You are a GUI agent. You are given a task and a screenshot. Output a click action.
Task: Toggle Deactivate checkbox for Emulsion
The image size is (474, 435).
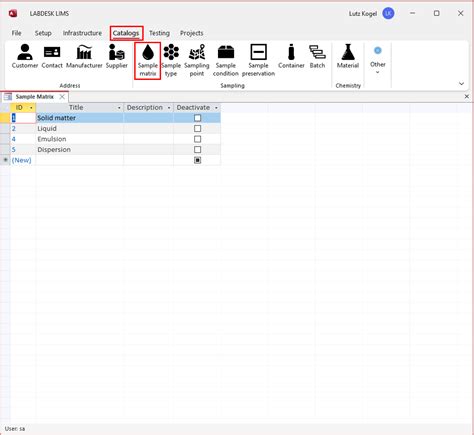[x=197, y=139]
